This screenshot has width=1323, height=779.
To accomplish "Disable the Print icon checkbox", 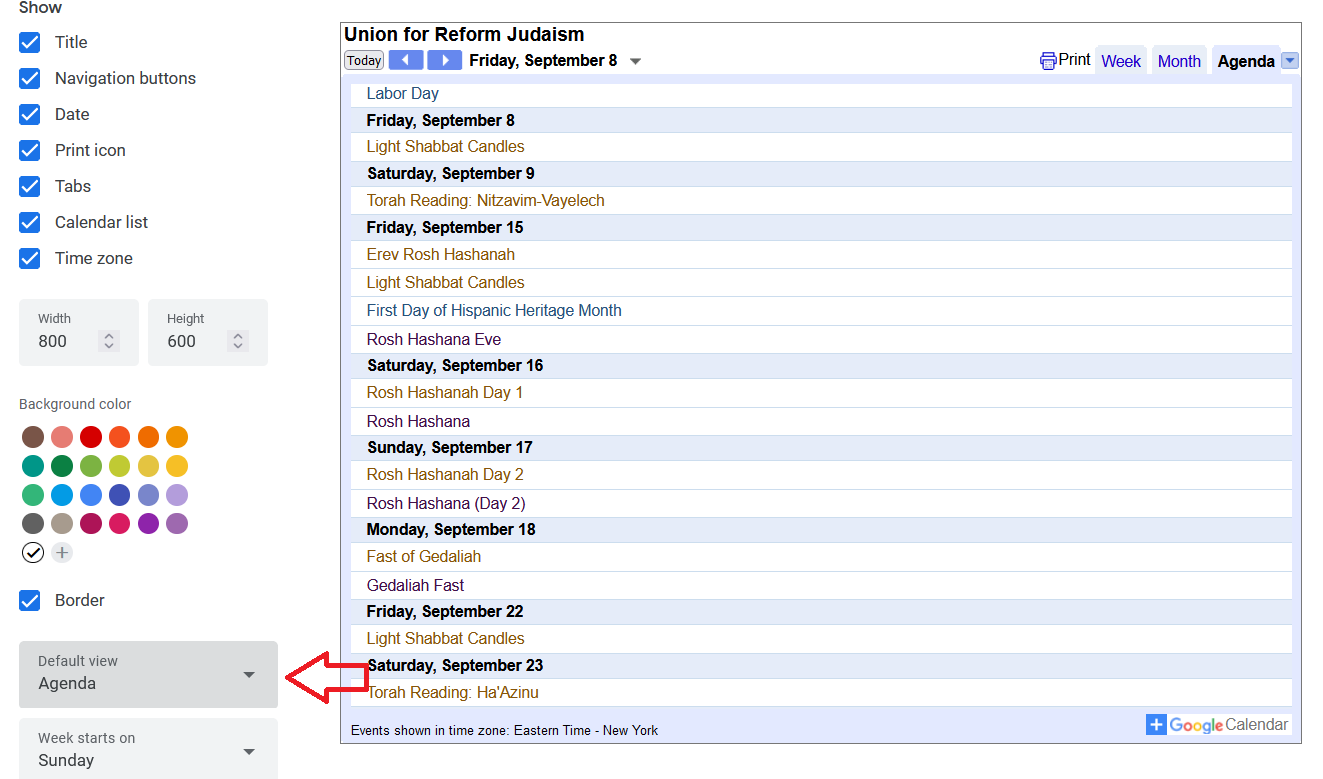I will (30, 150).
